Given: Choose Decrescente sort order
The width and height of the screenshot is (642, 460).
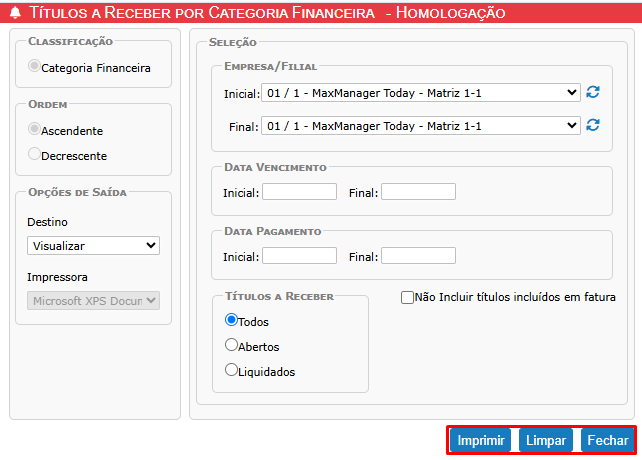Looking at the screenshot, I should (x=35, y=154).
